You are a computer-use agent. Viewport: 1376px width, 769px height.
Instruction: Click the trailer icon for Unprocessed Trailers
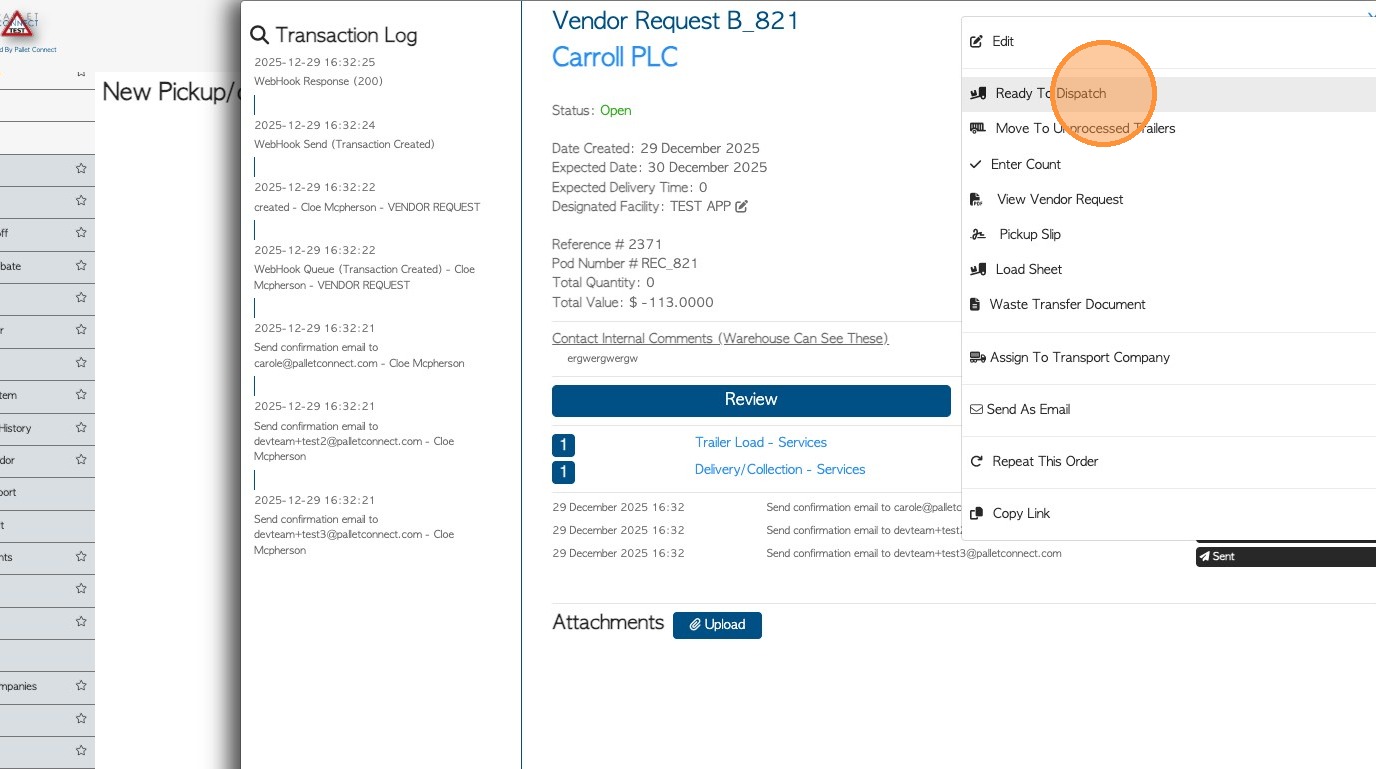coord(978,129)
